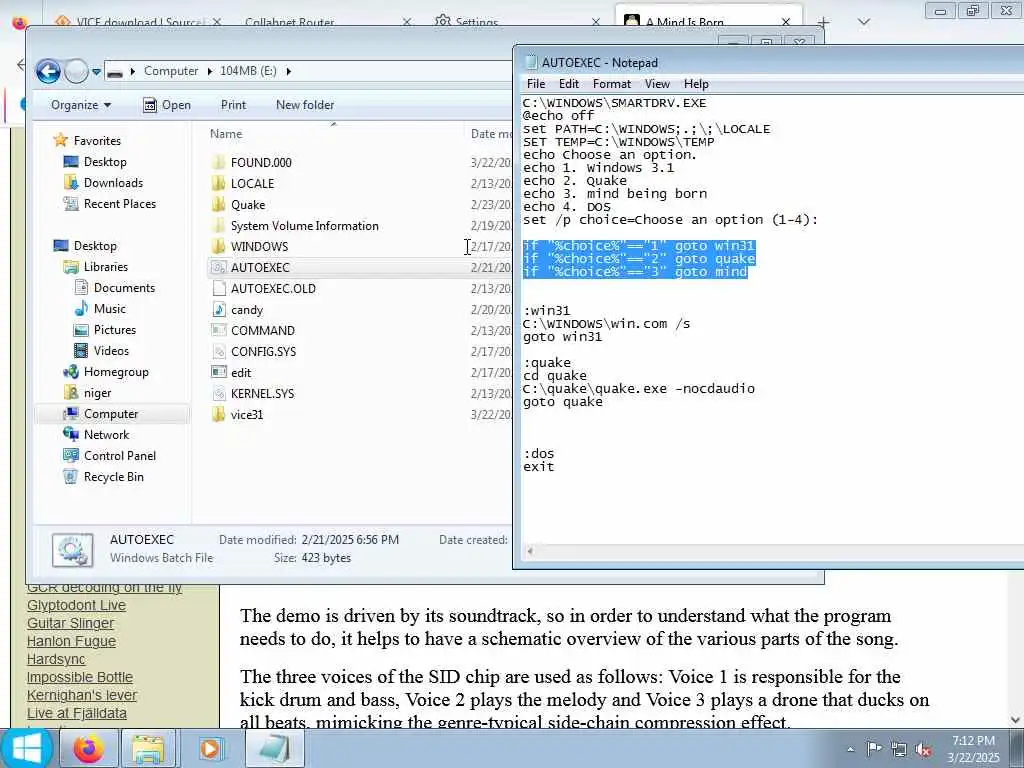1024x768 pixels.
Task: Open the recent locations dropdown arrow
Action: click(96, 71)
